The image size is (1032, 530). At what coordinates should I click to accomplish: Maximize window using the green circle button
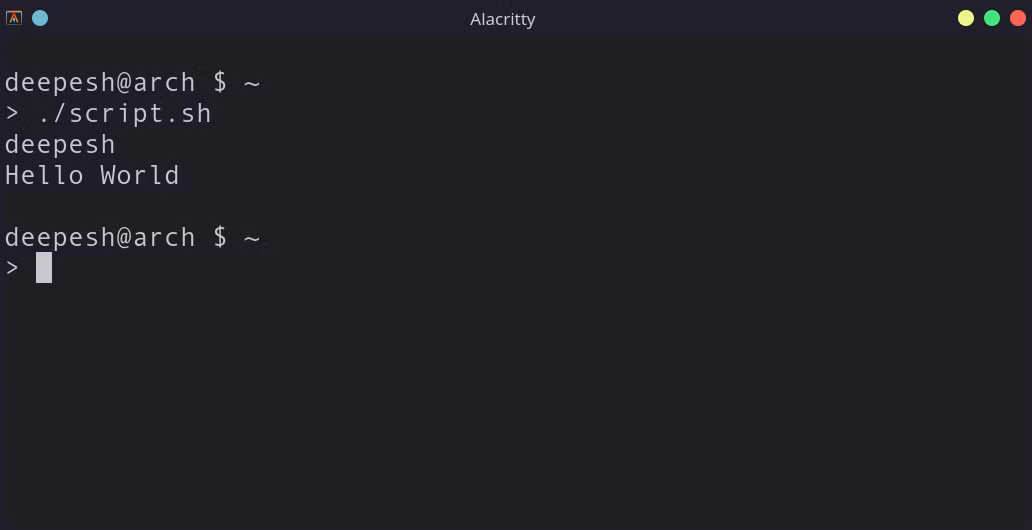(x=992, y=18)
